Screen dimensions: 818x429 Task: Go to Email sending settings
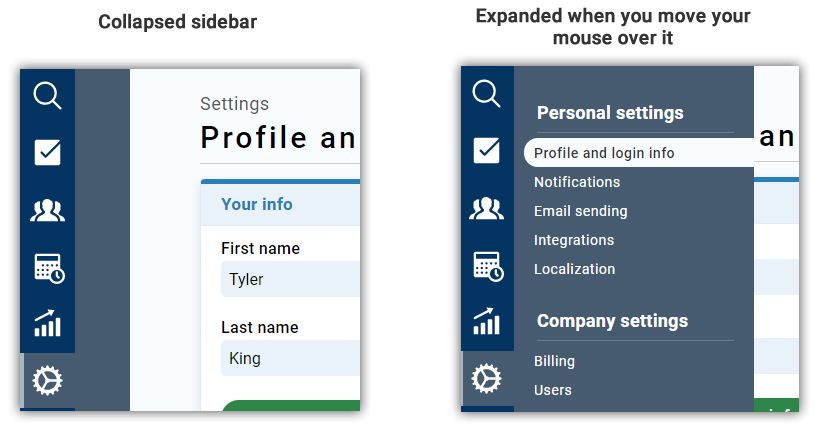coord(581,211)
